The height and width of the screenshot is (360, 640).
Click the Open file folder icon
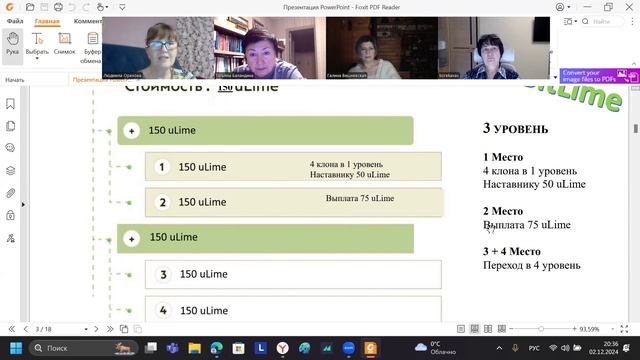30,7
